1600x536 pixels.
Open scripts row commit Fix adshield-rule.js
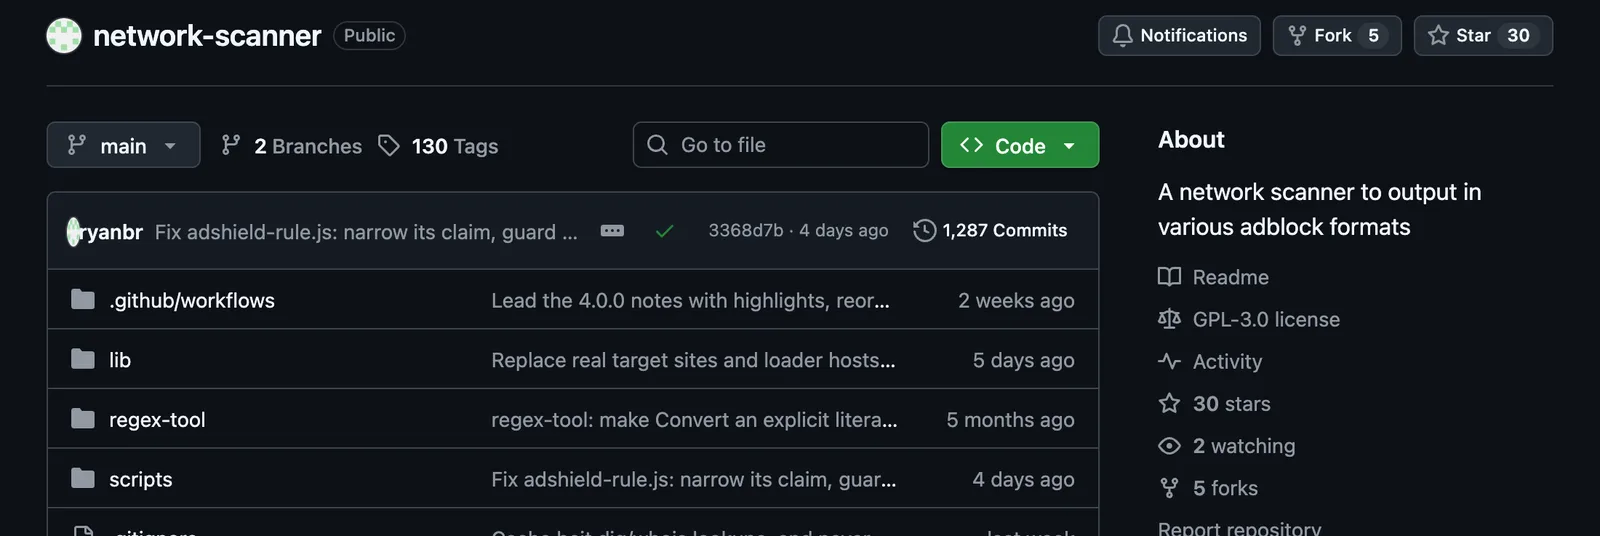[x=694, y=480]
